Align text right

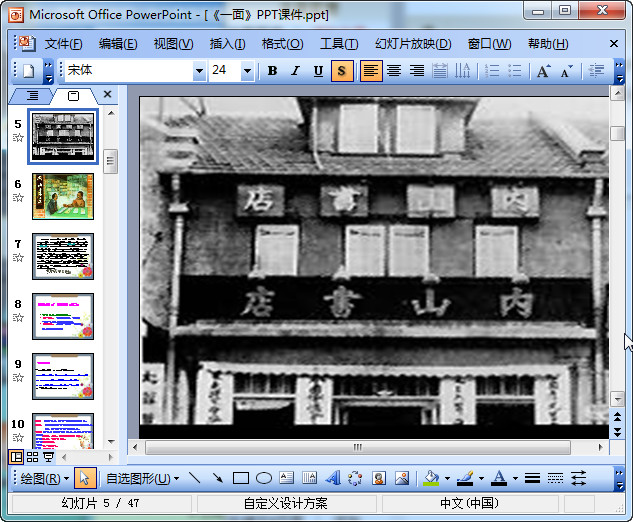417,71
